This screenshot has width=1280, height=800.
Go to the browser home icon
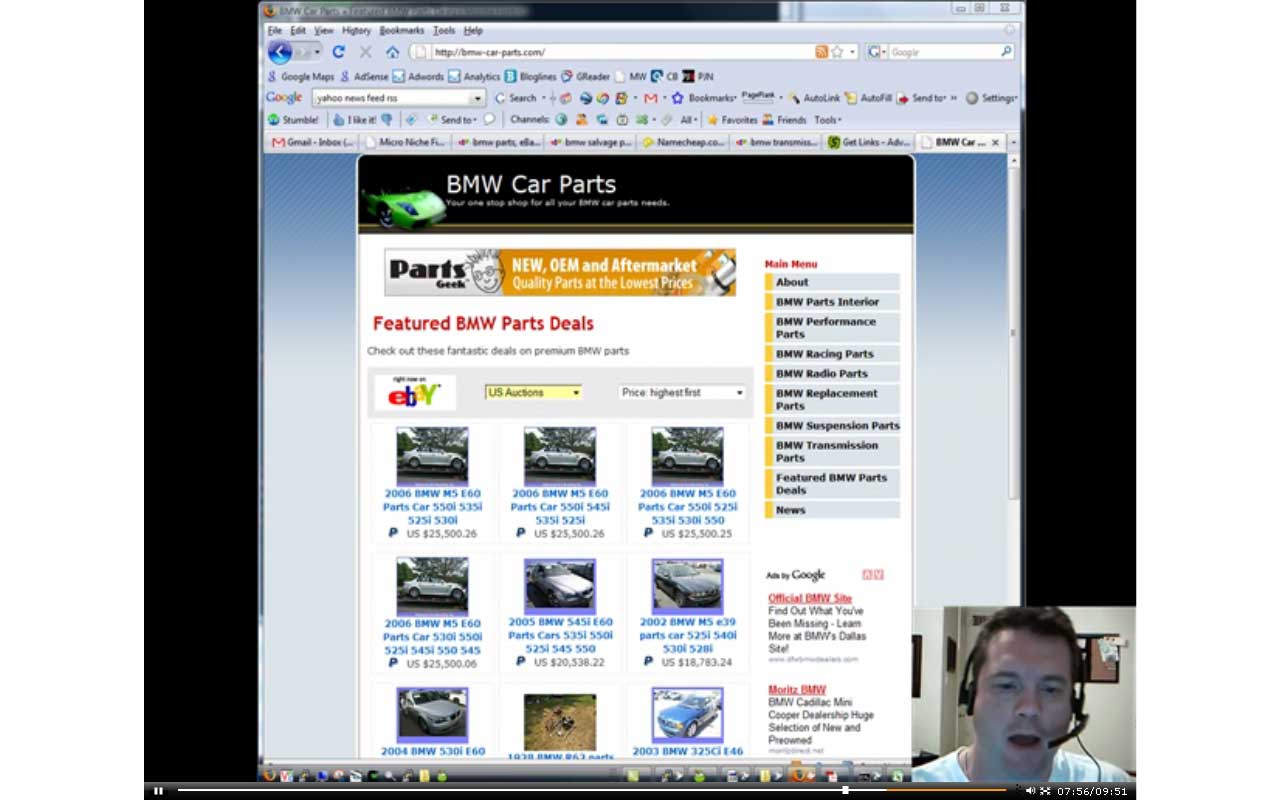(x=392, y=52)
